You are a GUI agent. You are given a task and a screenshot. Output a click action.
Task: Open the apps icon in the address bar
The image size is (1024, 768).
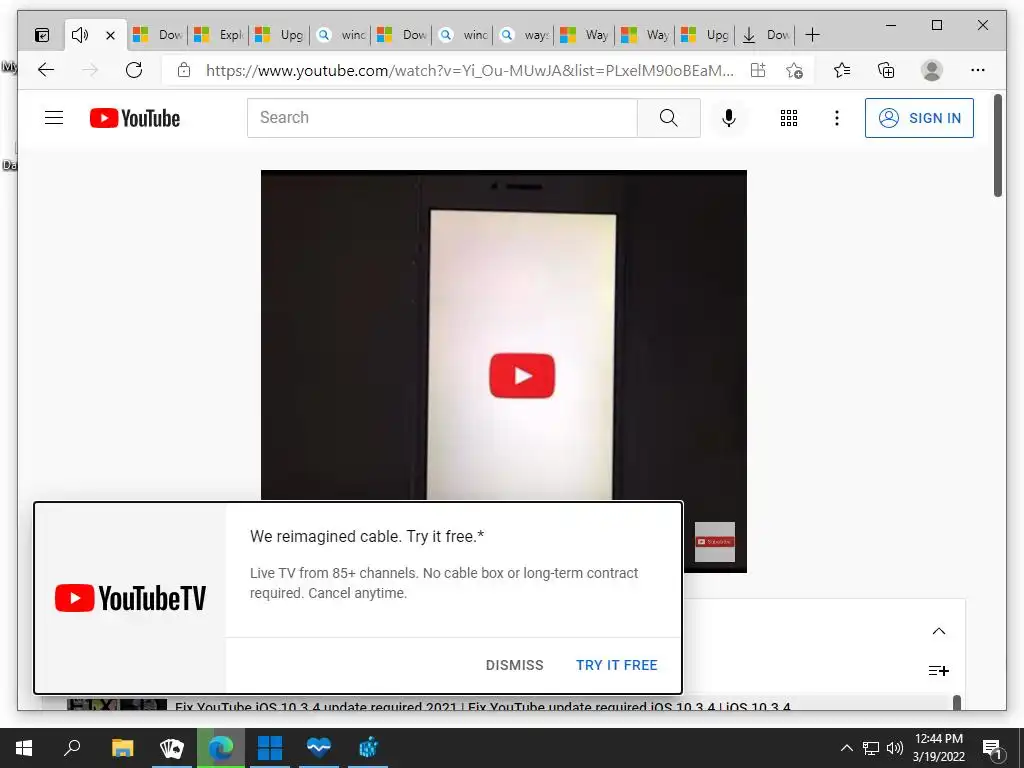point(758,70)
